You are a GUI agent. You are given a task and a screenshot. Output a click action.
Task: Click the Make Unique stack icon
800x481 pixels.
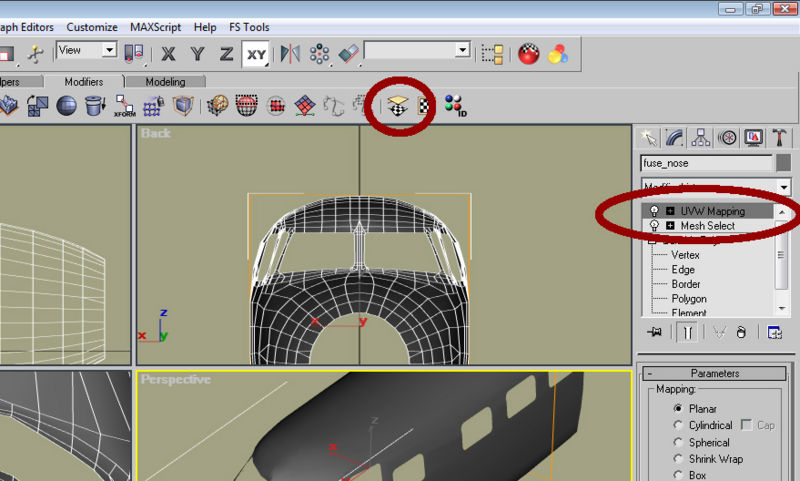[719, 333]
